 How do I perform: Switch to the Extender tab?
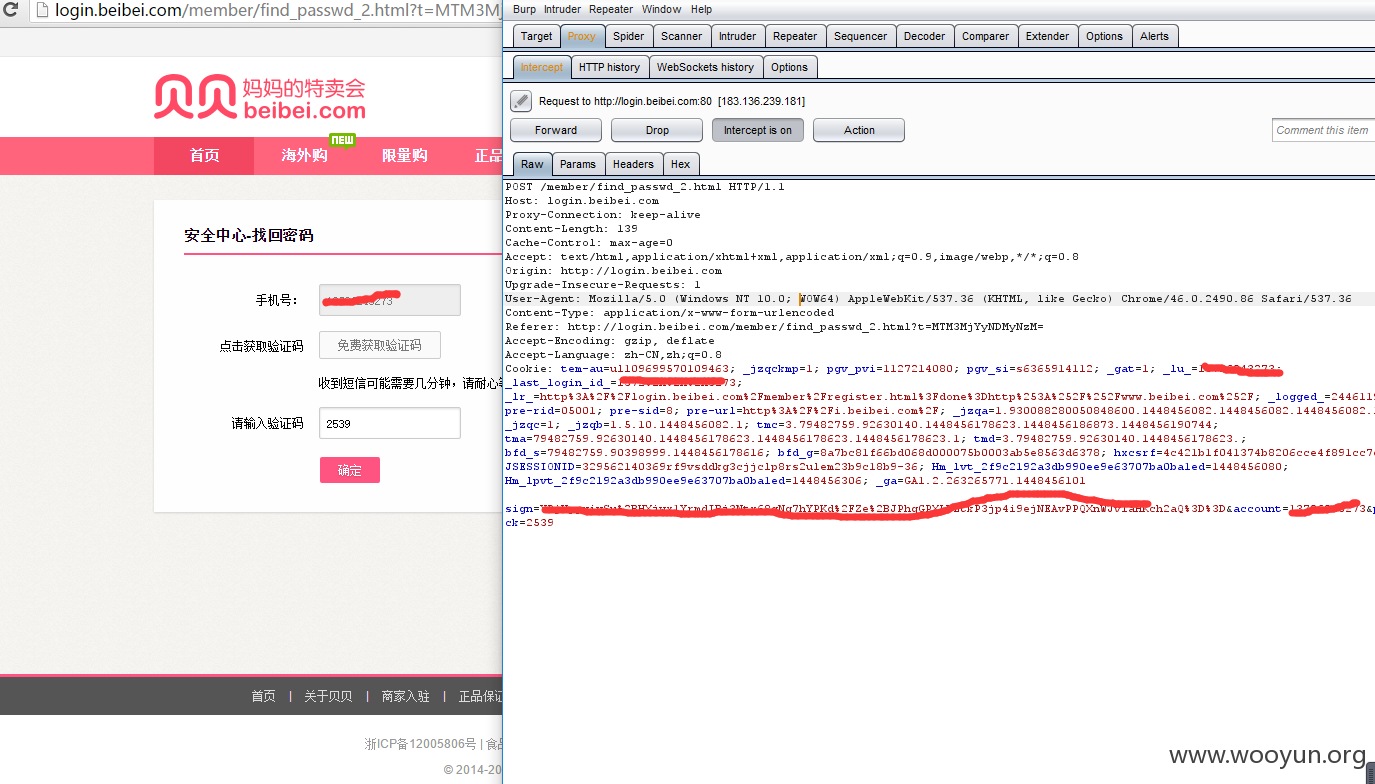tap(1048, 36)
